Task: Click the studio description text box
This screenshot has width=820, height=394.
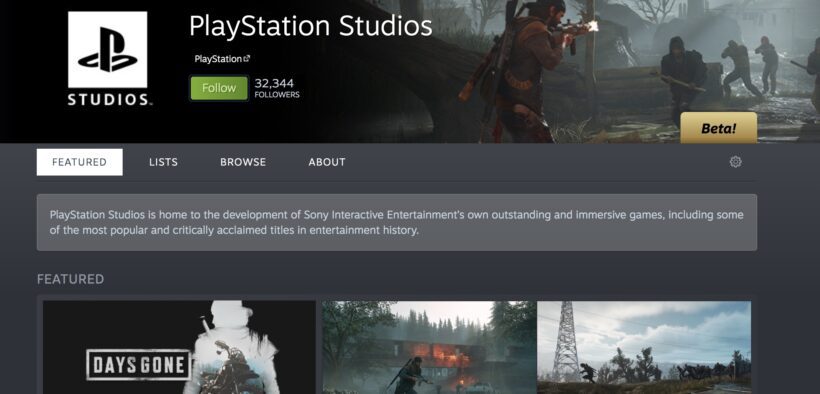Action: click(396, 222)
